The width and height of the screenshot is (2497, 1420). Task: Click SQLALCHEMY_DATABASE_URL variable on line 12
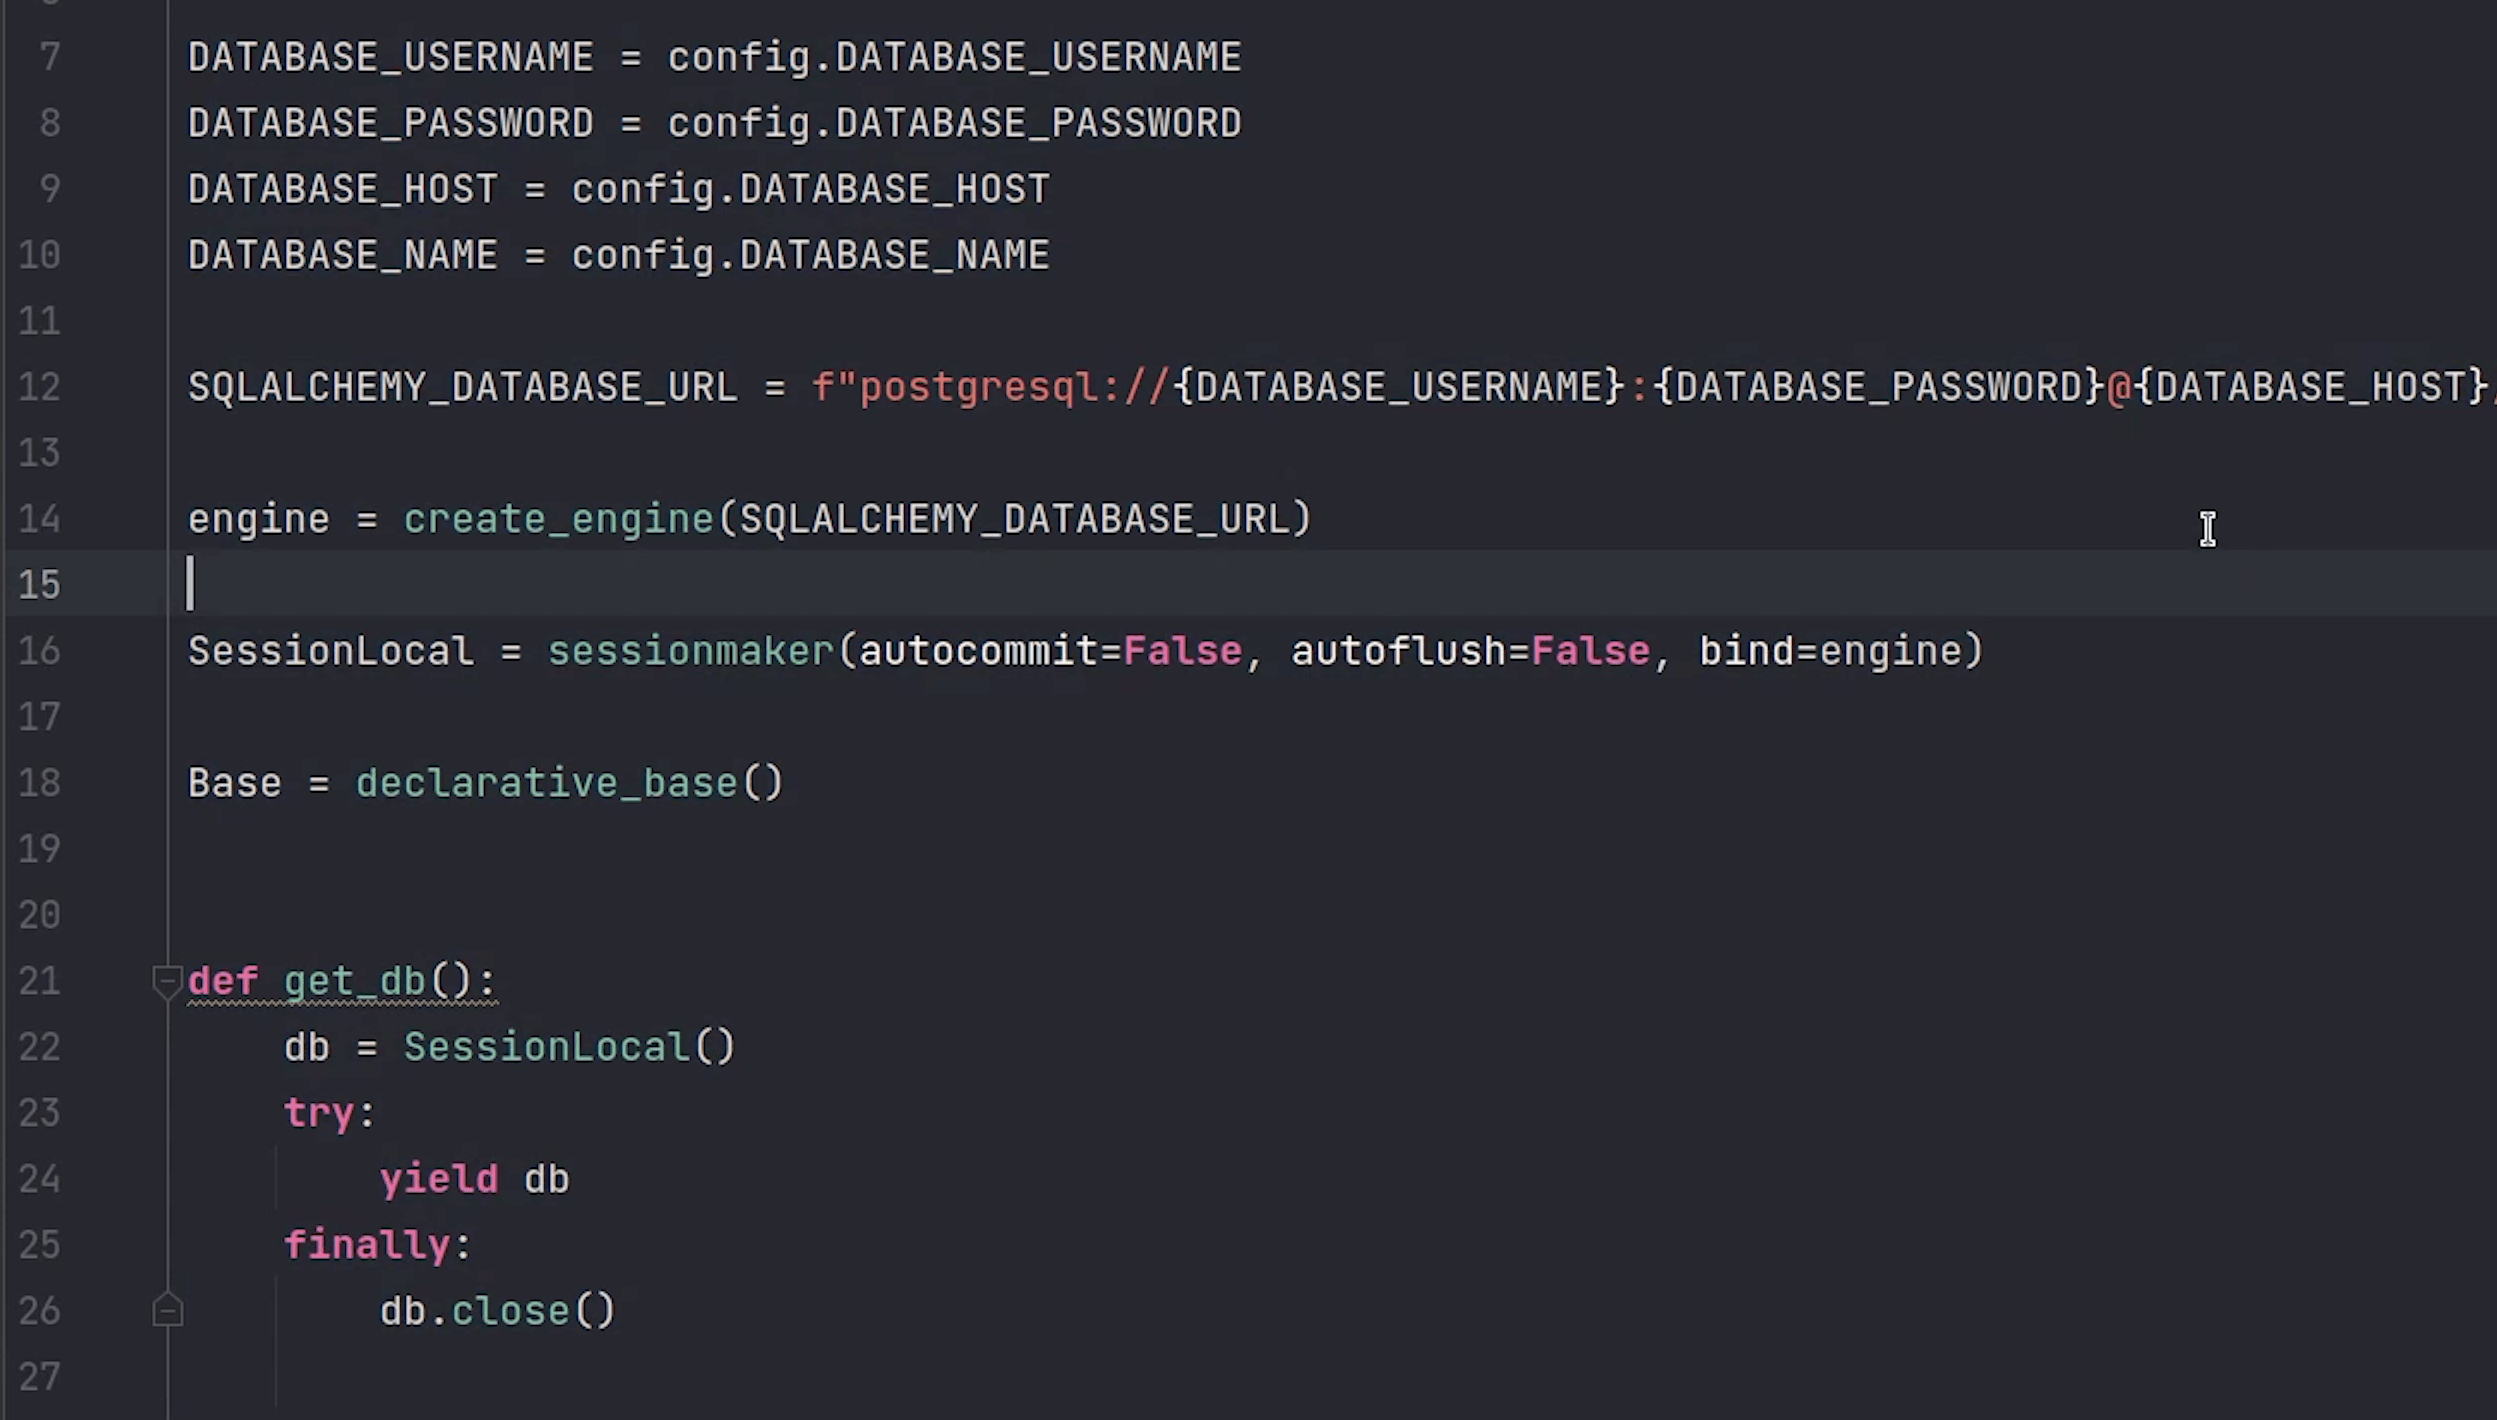pyautogui.click(x=463, y=387)
